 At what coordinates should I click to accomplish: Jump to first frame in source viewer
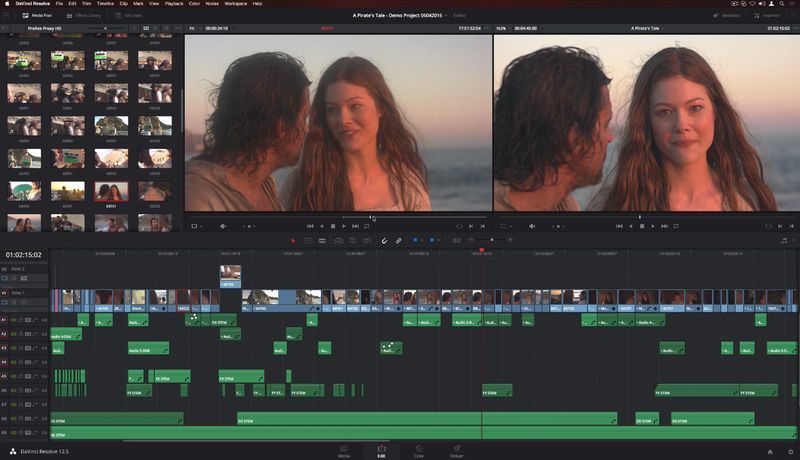[x=310, y=226]
